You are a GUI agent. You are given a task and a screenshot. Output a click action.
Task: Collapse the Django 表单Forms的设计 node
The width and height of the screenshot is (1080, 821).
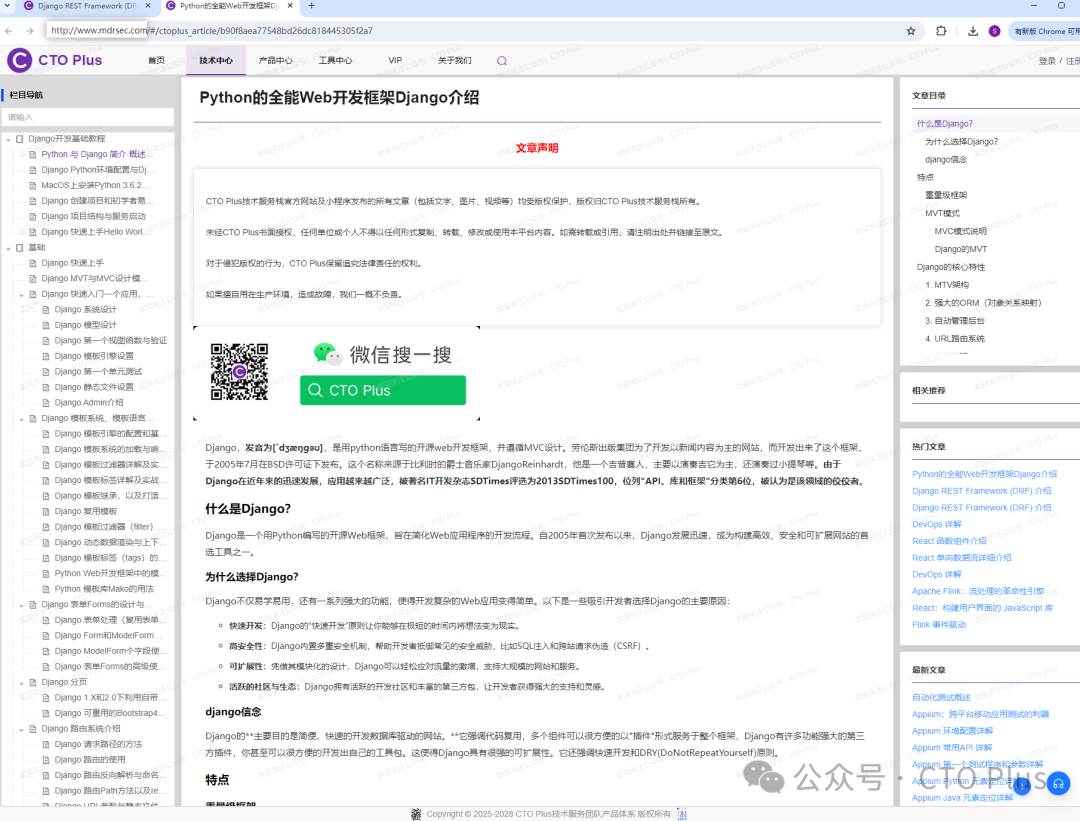point(21,605)
